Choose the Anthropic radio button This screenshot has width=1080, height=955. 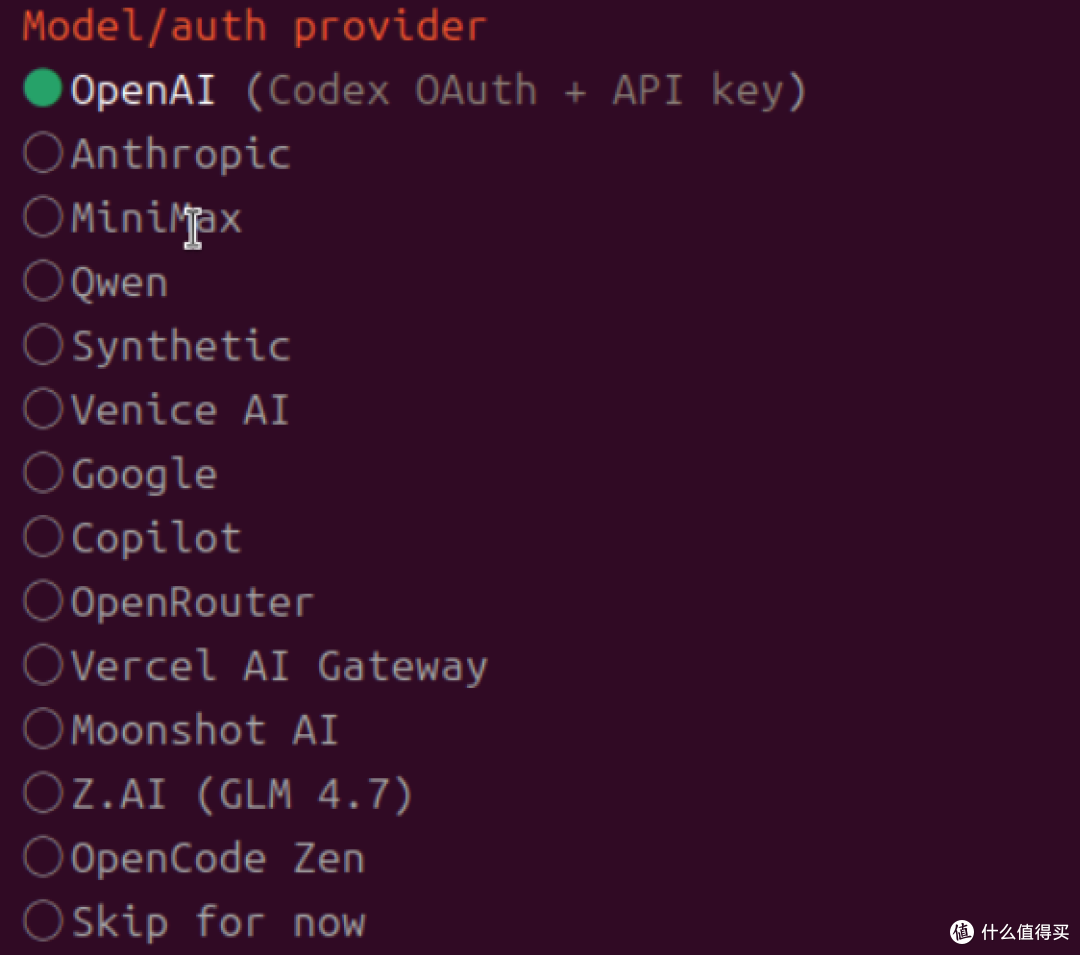point(43,152)
